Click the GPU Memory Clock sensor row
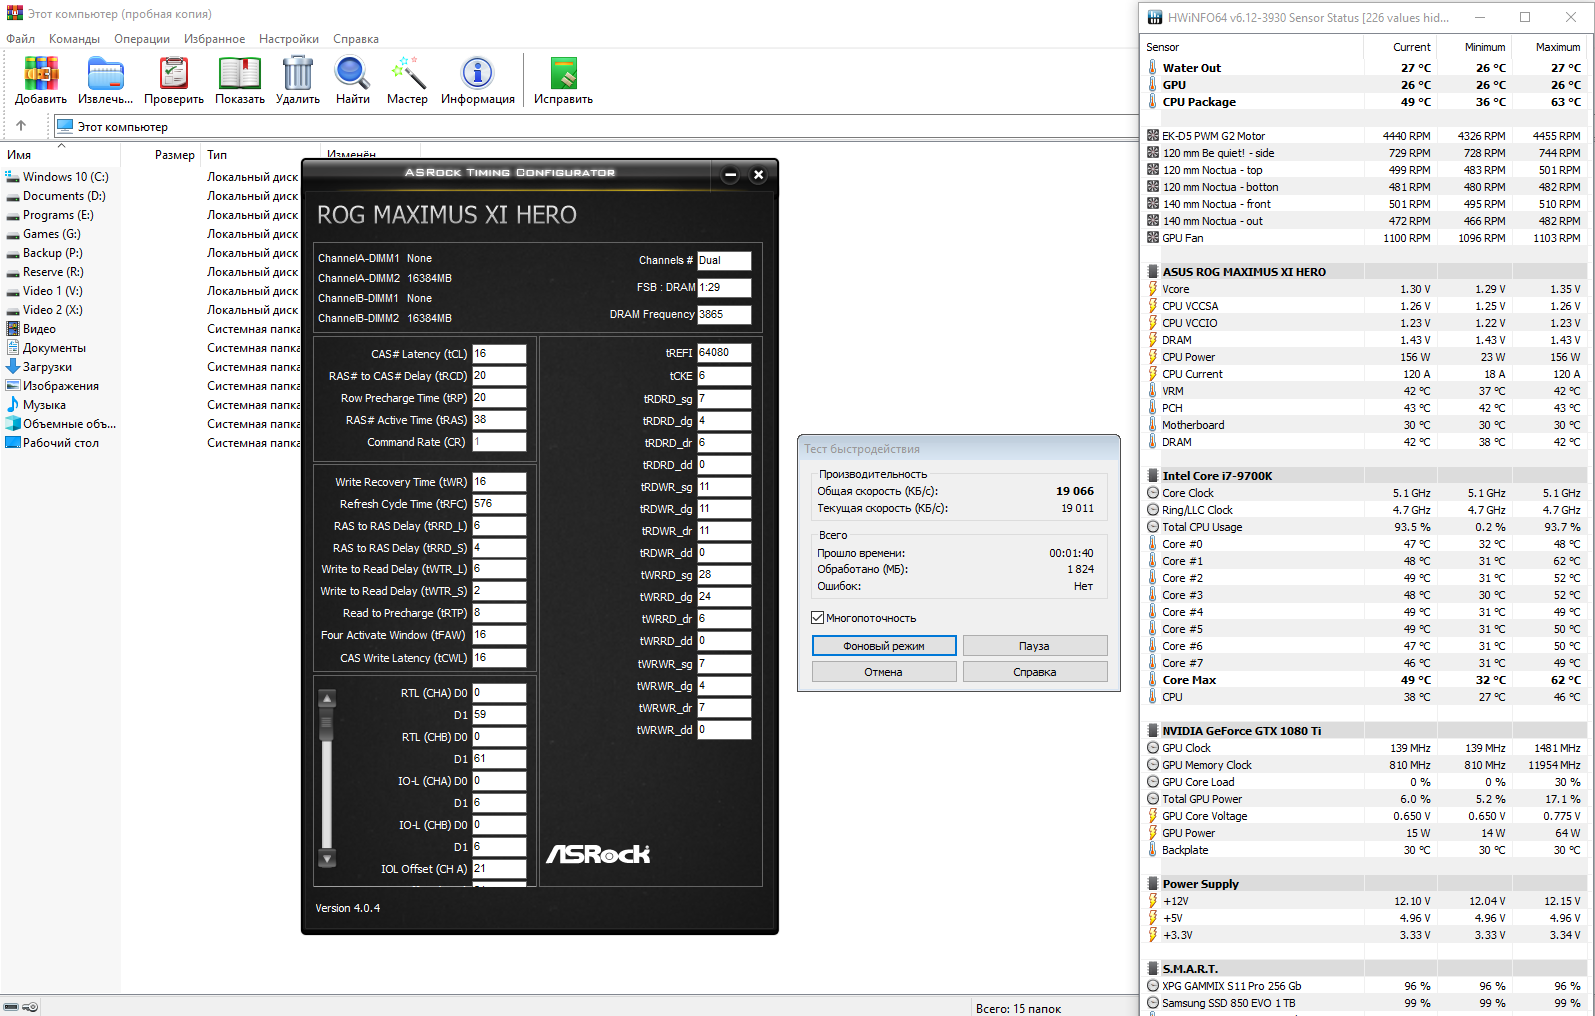The height and width of the screenshot is (1016, 1595). point(1366,765)
